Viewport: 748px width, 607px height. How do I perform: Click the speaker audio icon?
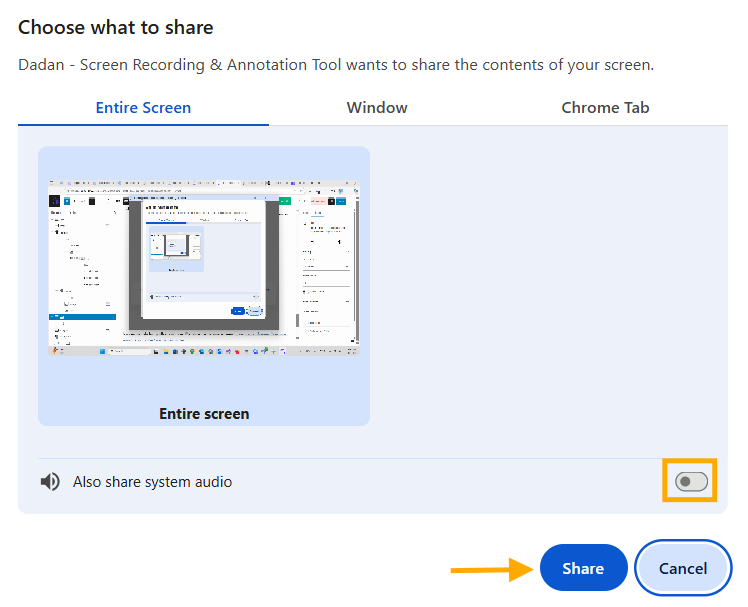point(50,482)
